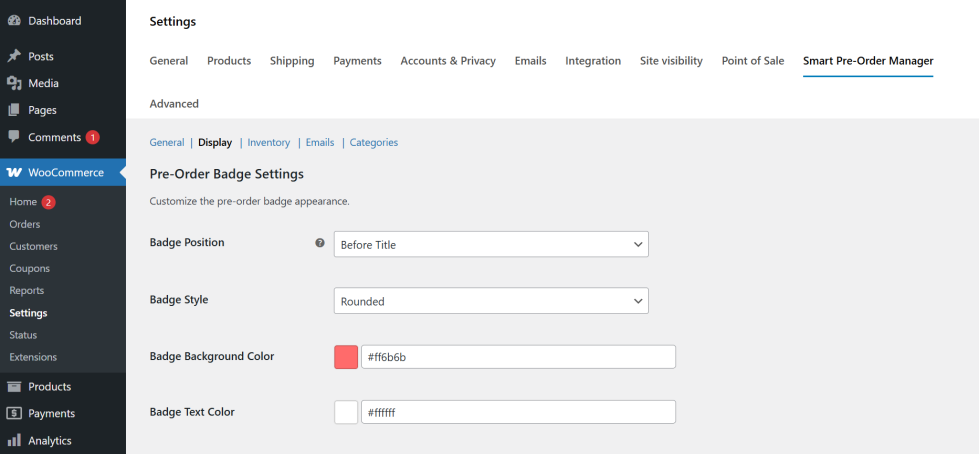Image resolution: width=979 pixels, height=454 pixels.
Task: Go to the Inventory sub-section link
Action: coord(269,143)
